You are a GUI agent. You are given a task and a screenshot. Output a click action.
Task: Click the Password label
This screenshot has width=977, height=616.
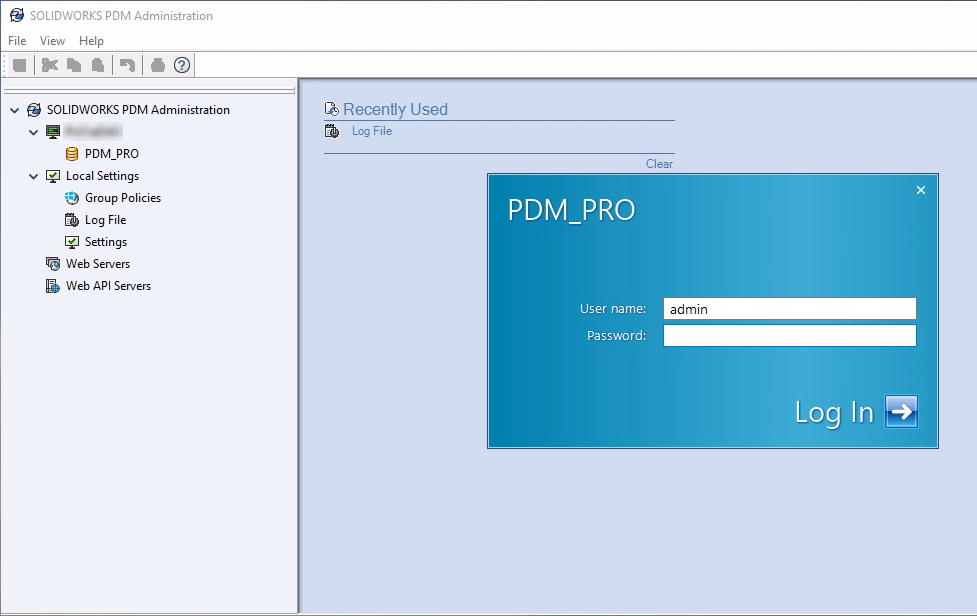point(616,336)
